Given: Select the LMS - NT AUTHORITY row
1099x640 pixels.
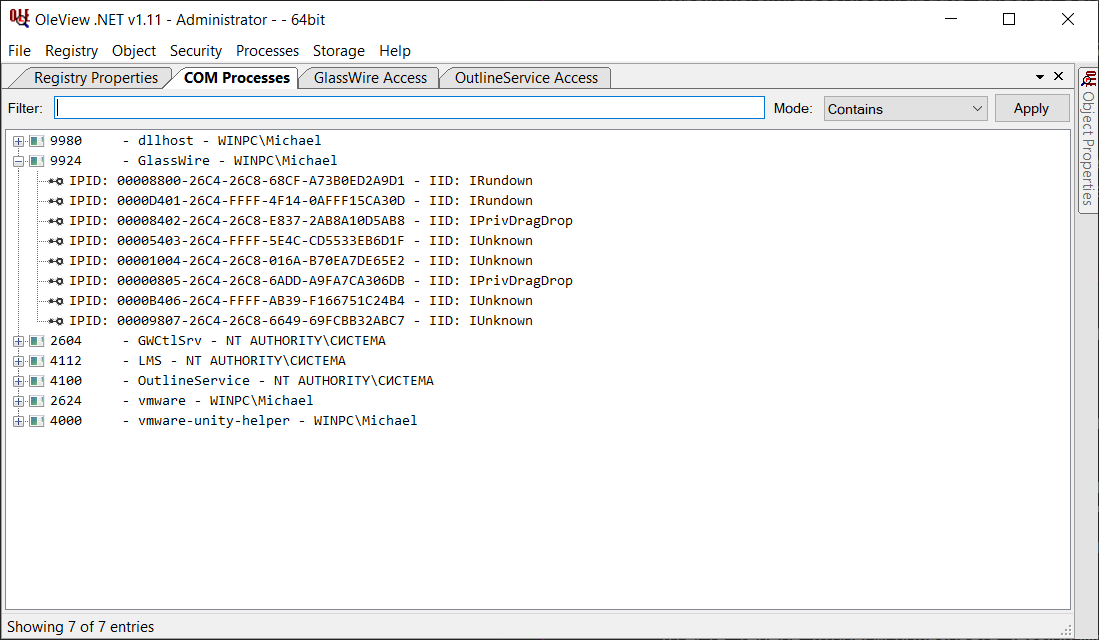Looking at the screenshot, I should [x=198, y=361].
